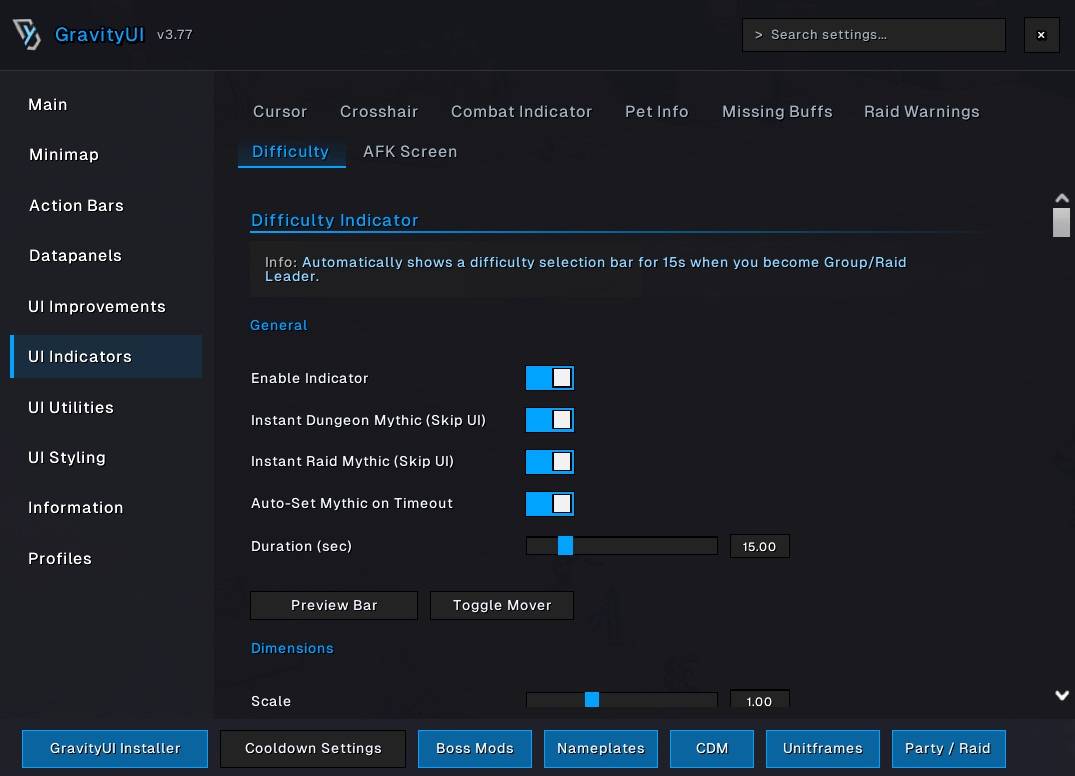This screenshot has height=776, width=1075.
Task: Click the Dimensions subsection label
Action: [292, 648]
